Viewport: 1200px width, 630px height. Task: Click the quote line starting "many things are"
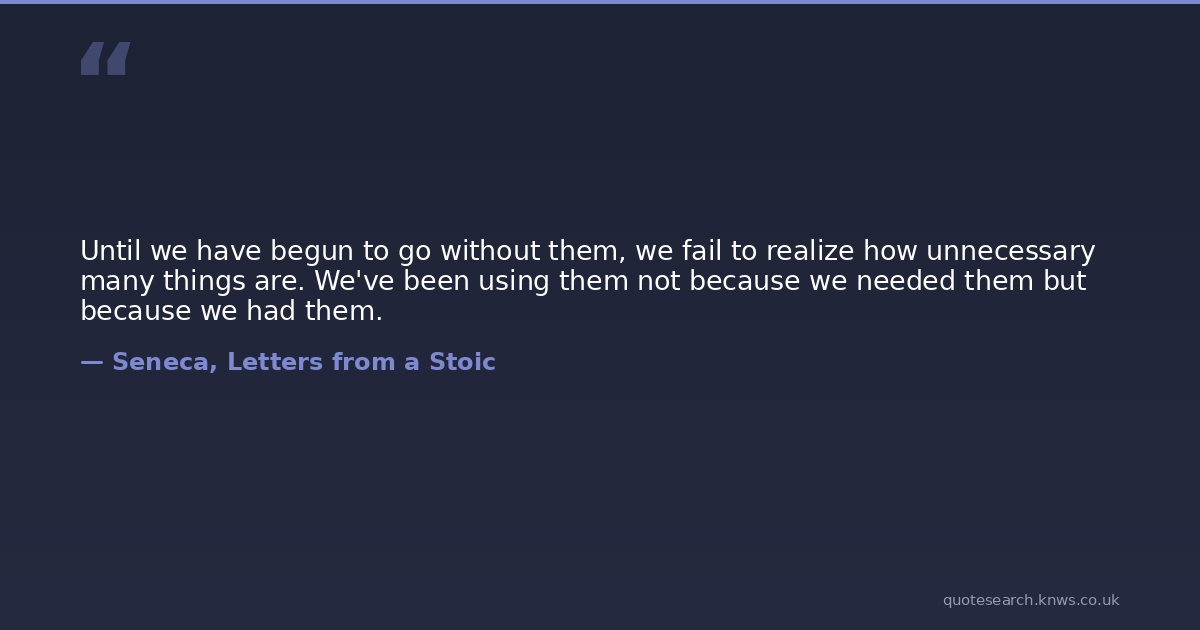[x=582, y=281]
